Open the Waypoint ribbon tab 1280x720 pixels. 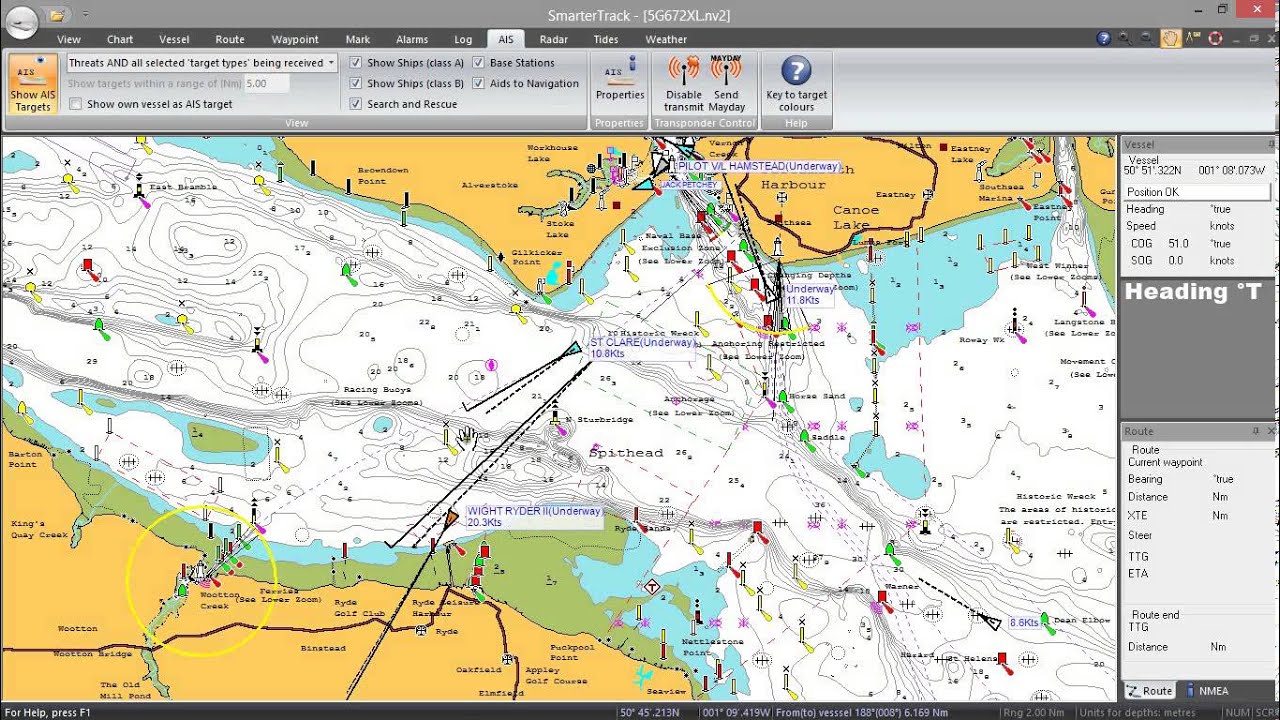(x=295, y=39)
